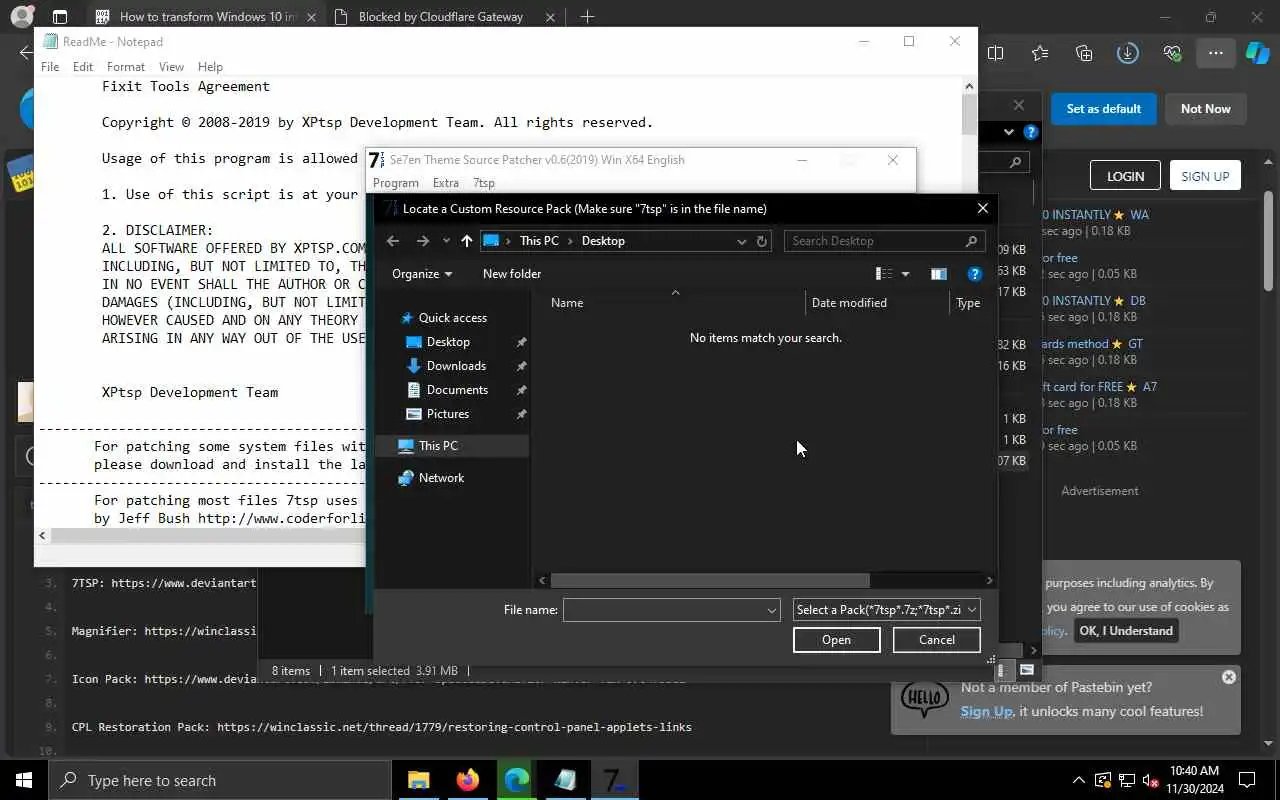Click Set as default button
The height and width of the screenshot is (800, 1280).
point(1104,109)
